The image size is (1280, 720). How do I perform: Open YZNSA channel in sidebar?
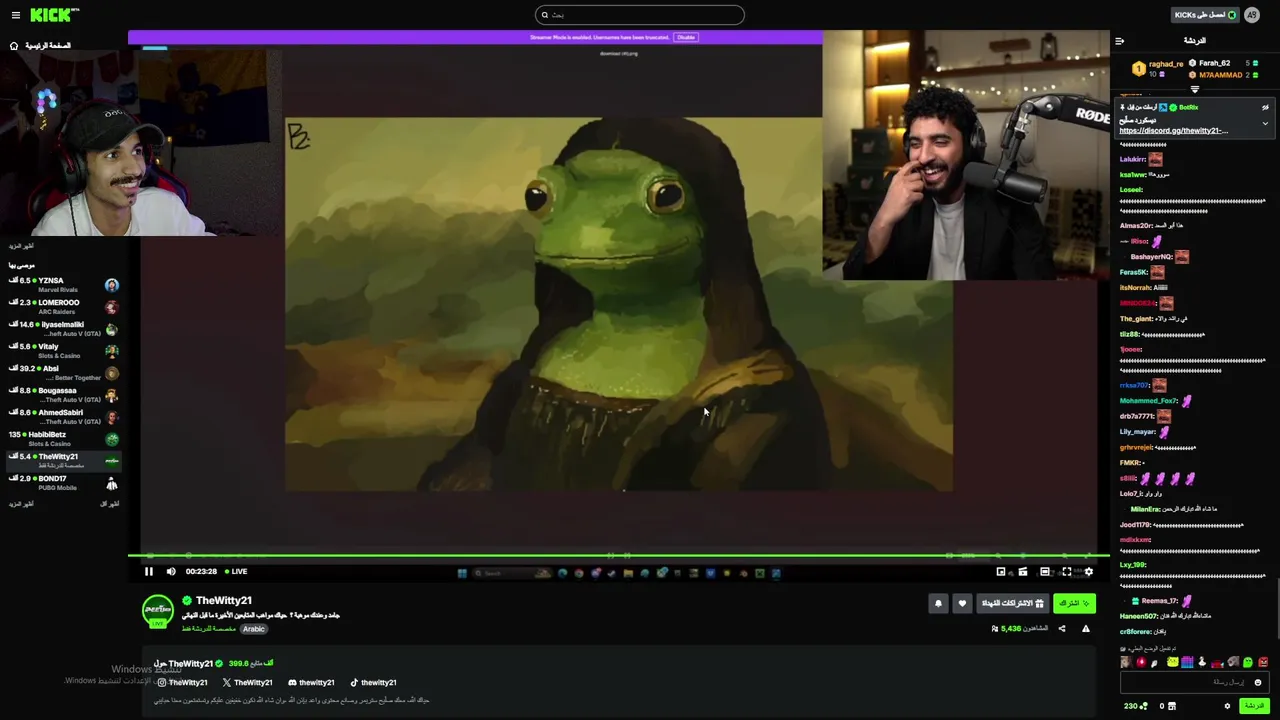[63, 285]
